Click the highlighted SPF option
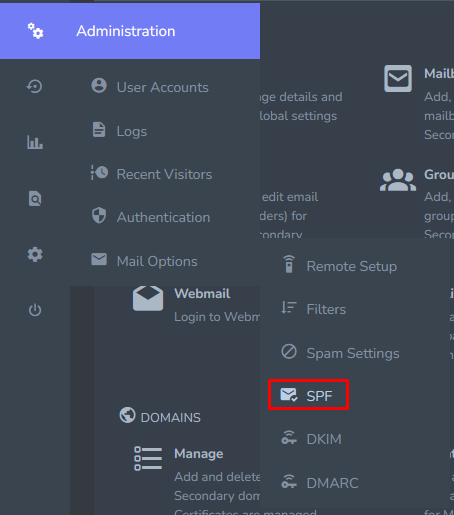 pos(308,395)
